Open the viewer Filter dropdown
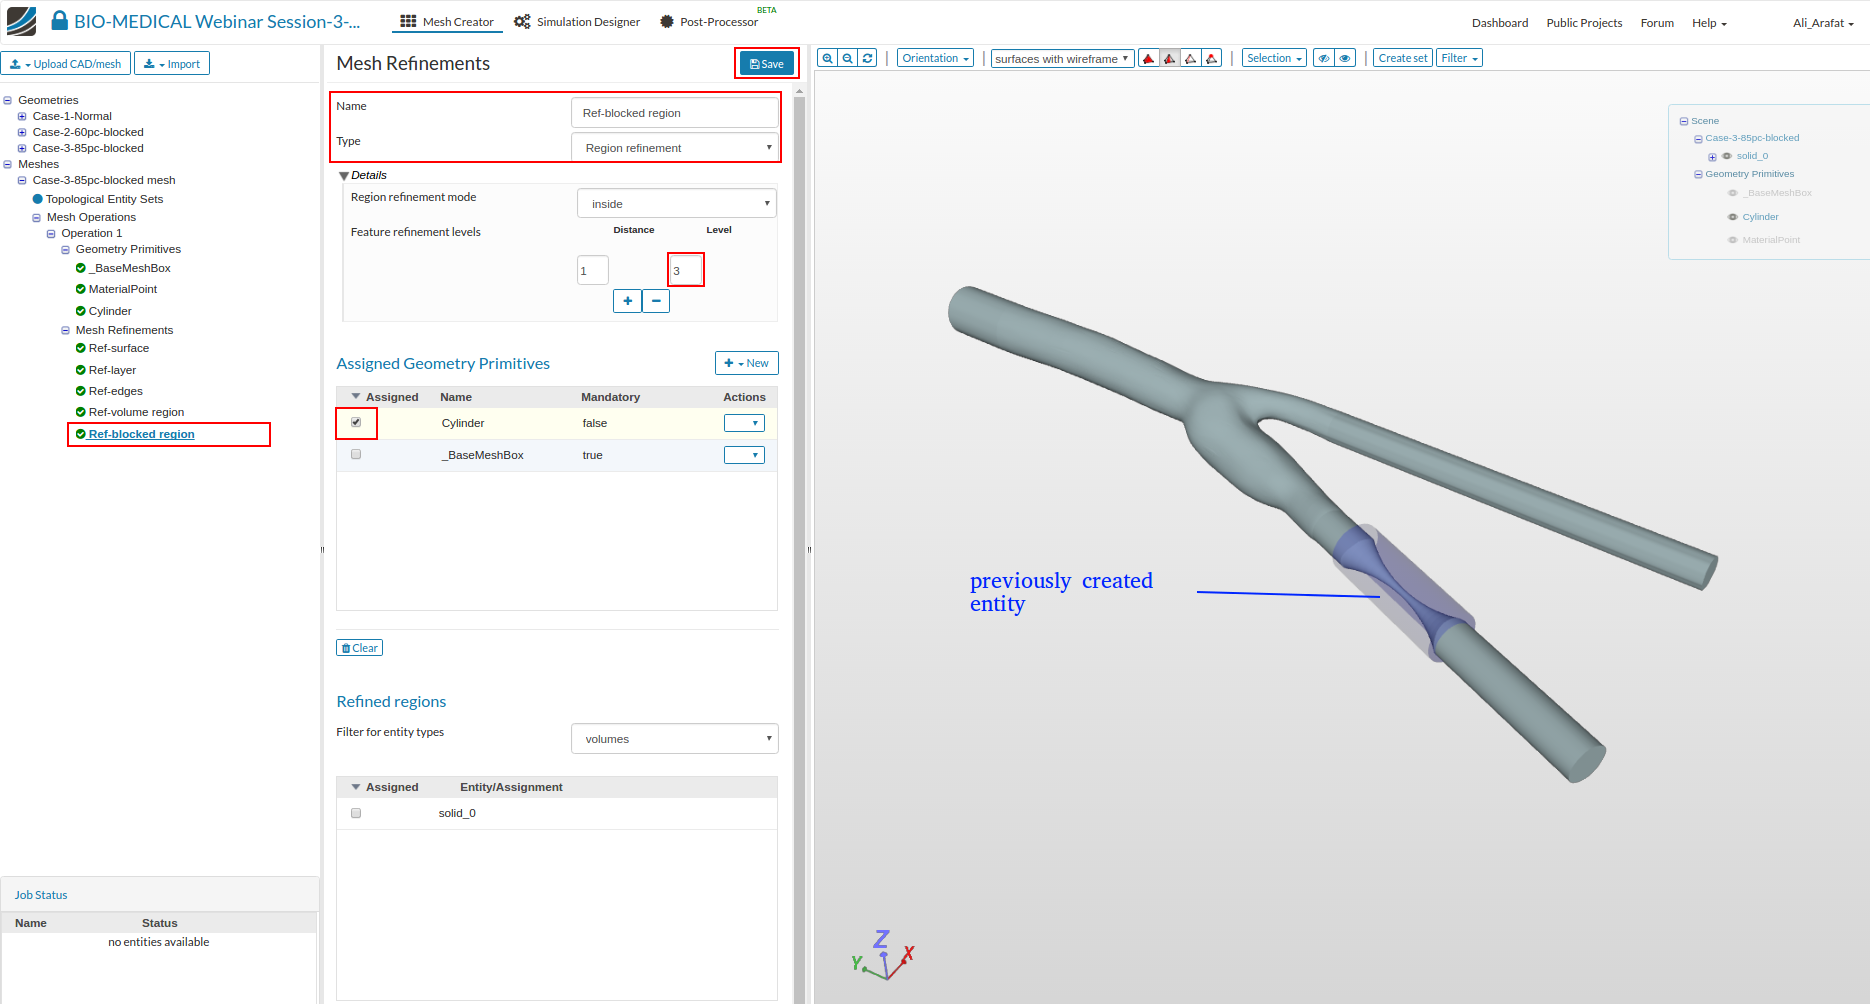1870x1004 pixels. point(1459,58)
